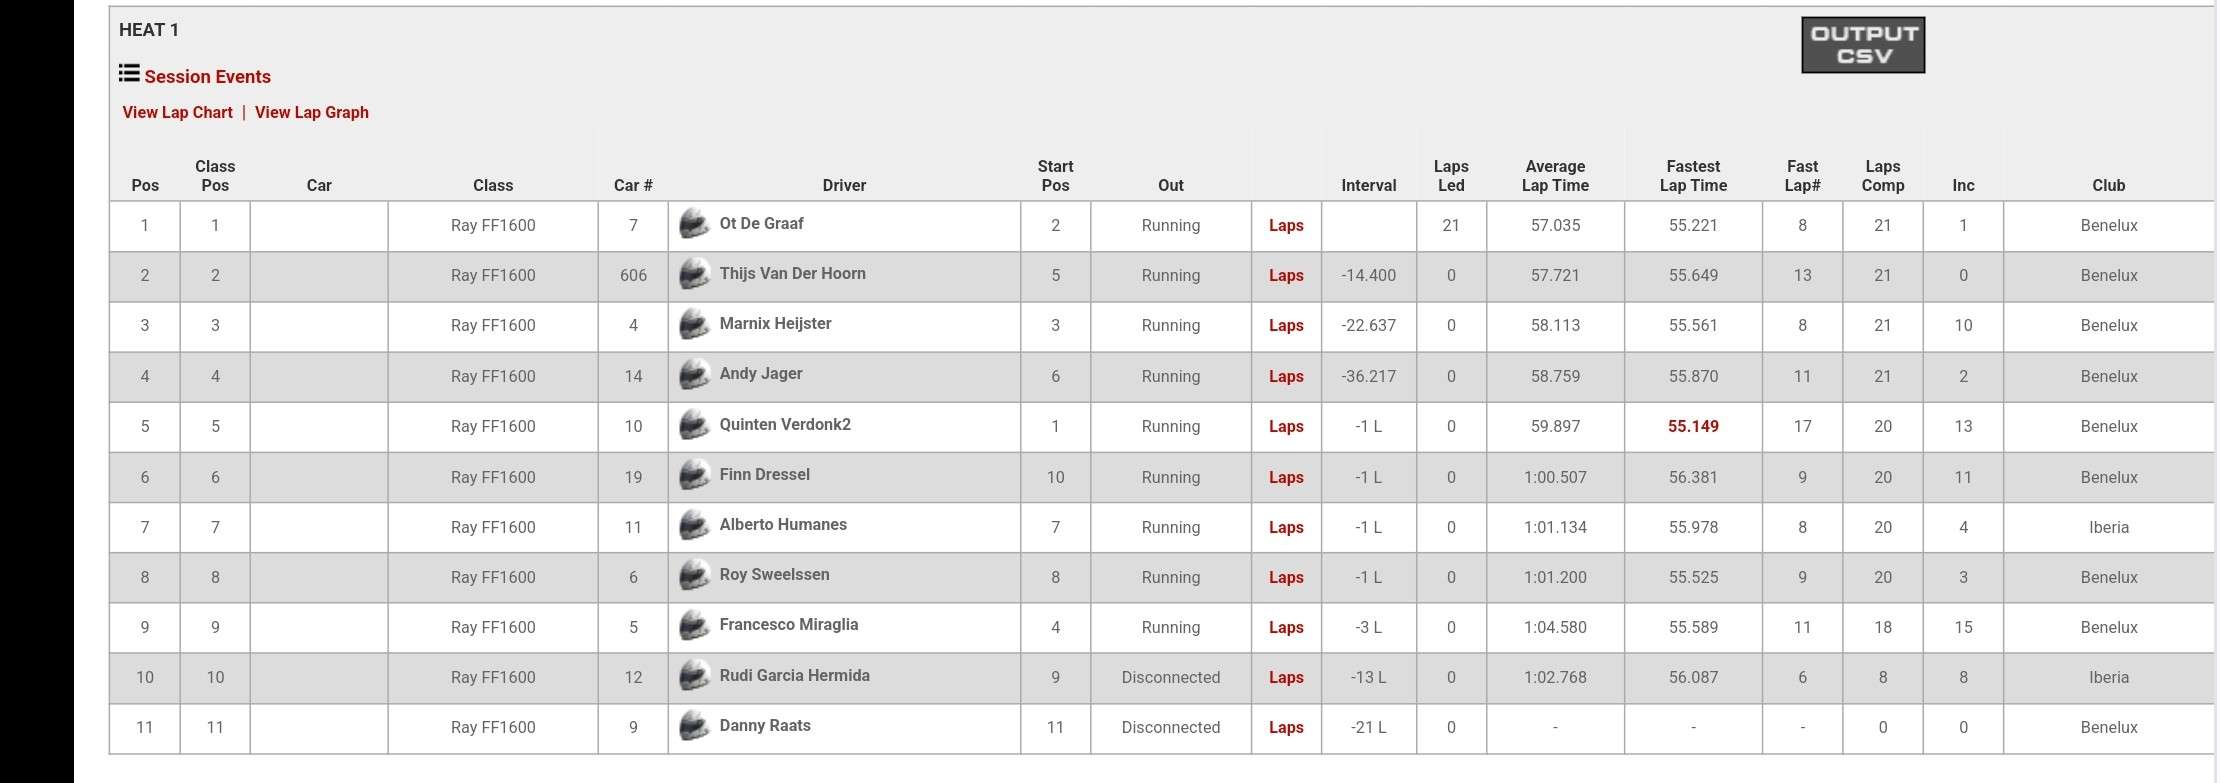Select driver name Alberto Humanes
The image size is (2220, 783).
pyautogui.click(x=783, y=525)
